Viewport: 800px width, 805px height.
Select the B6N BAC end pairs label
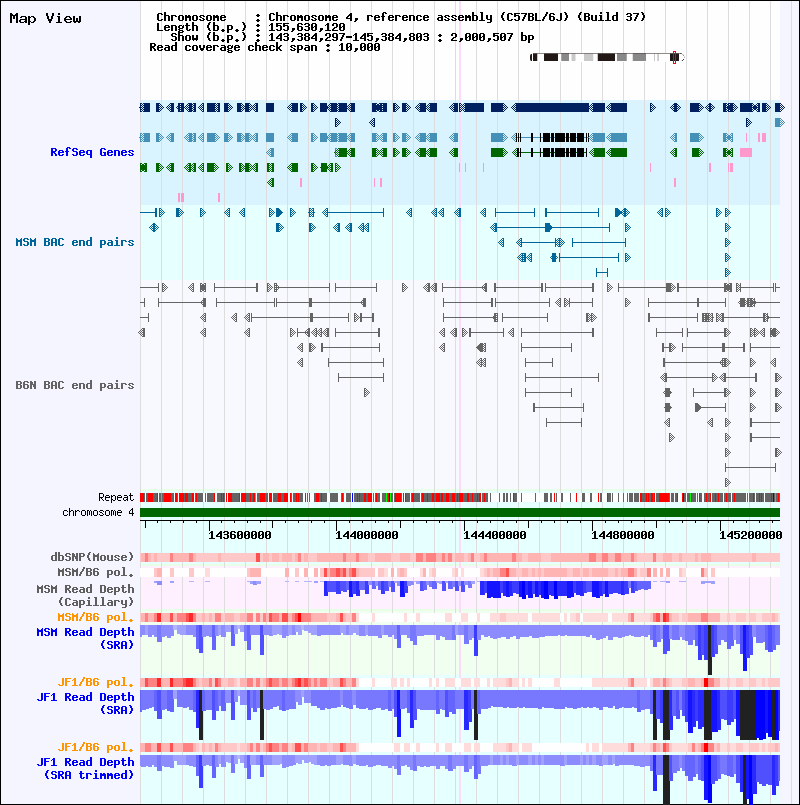[74, 385]
